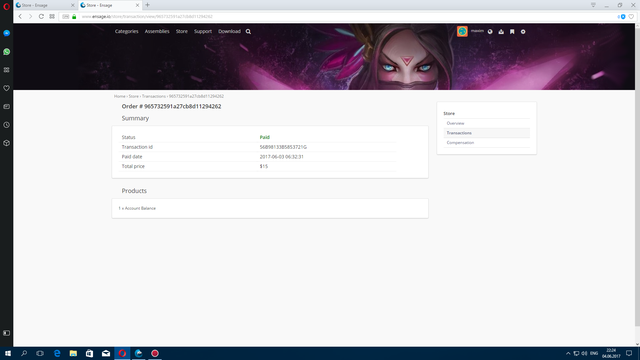This screenshot has height=360, width=640.
Task: Open the Windows Start menu
Action: [7, 353]
